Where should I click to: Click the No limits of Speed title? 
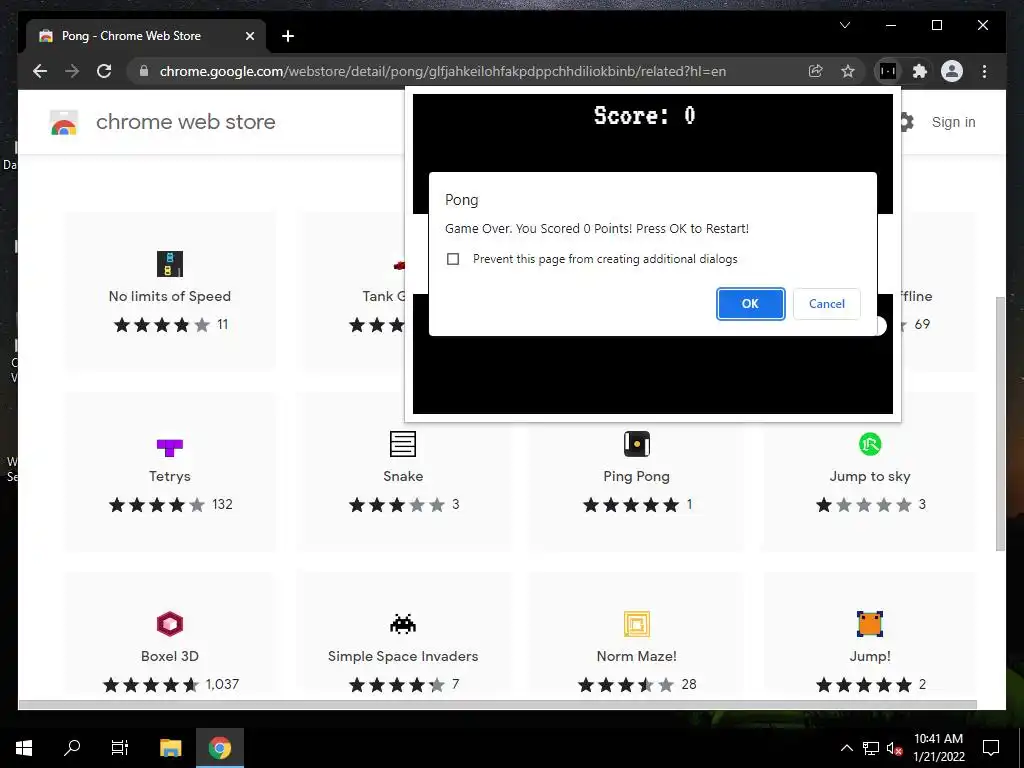coord(170,296)
